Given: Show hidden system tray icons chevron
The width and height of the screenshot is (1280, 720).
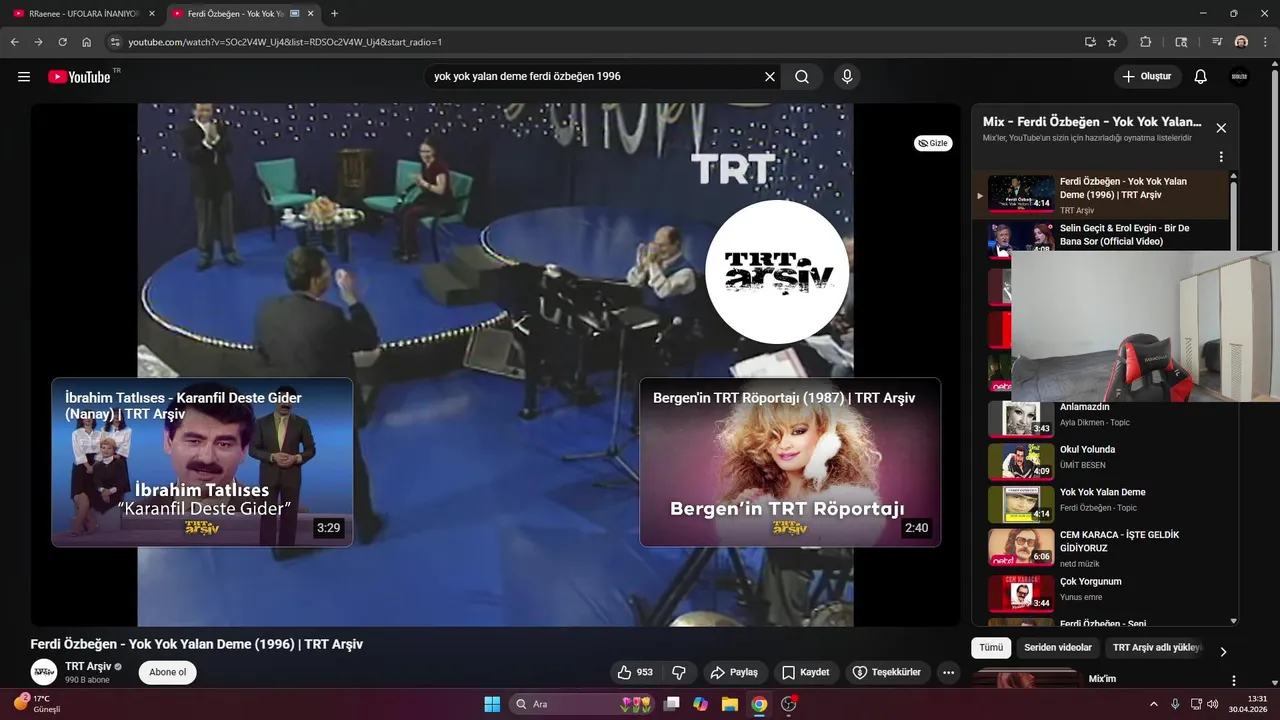Looking at the screenshot, I should click(x=1153, y=704).
